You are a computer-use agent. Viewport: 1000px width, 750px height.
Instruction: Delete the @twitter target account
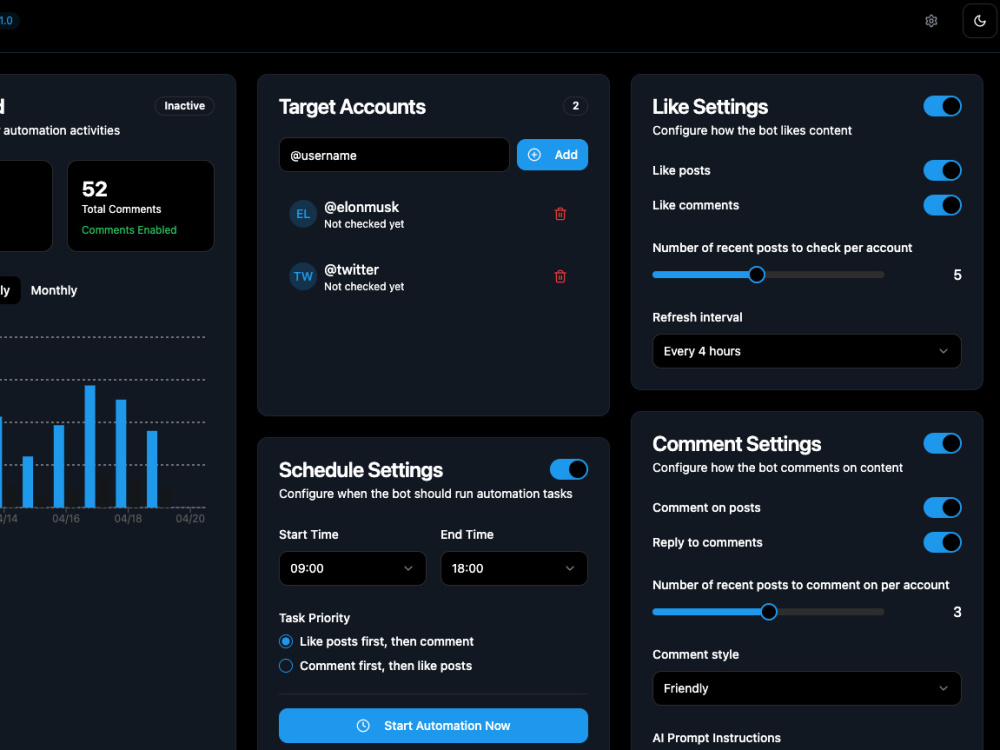pos(560,277)
